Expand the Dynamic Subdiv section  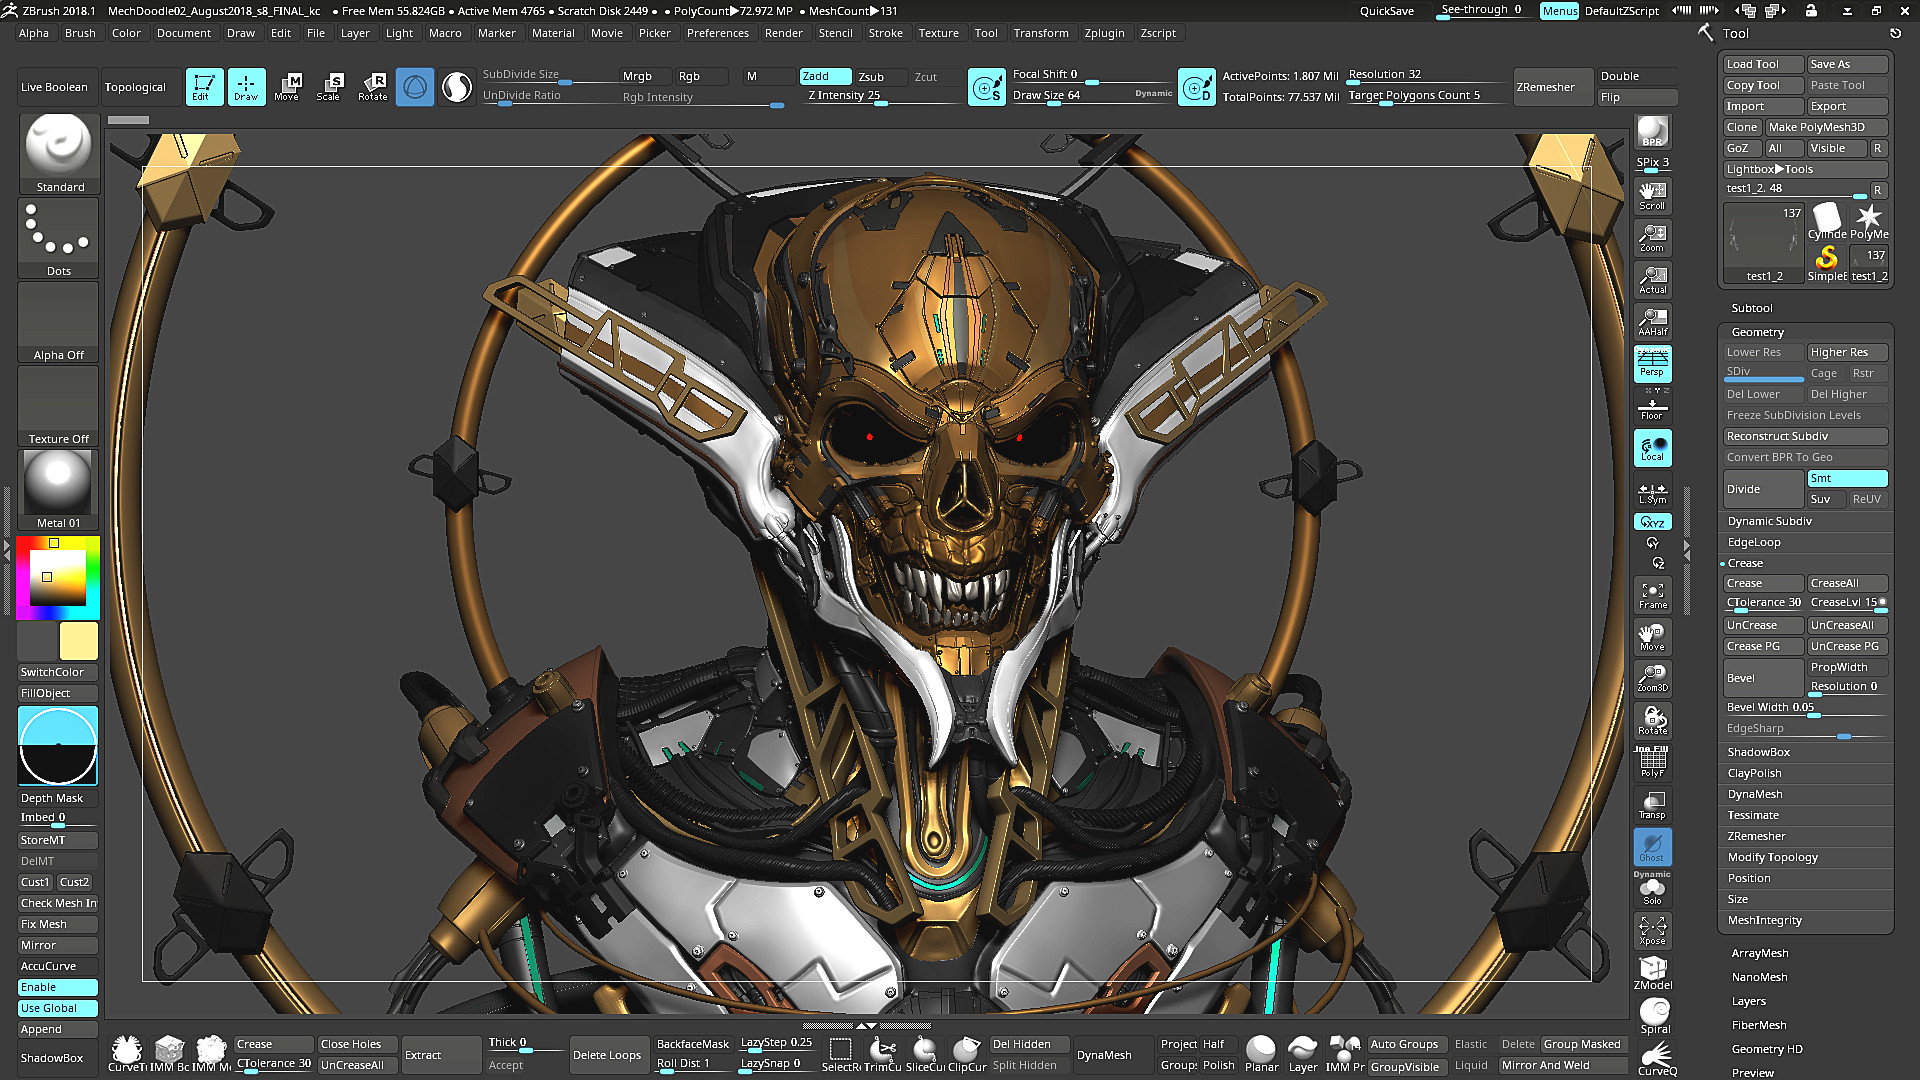(x=1769, y=521)
